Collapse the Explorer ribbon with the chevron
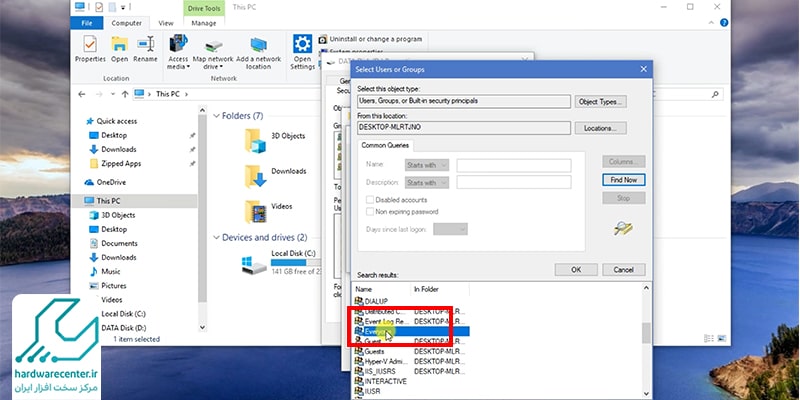This screenshot has width=800, height=400. (x=711, y=23)
